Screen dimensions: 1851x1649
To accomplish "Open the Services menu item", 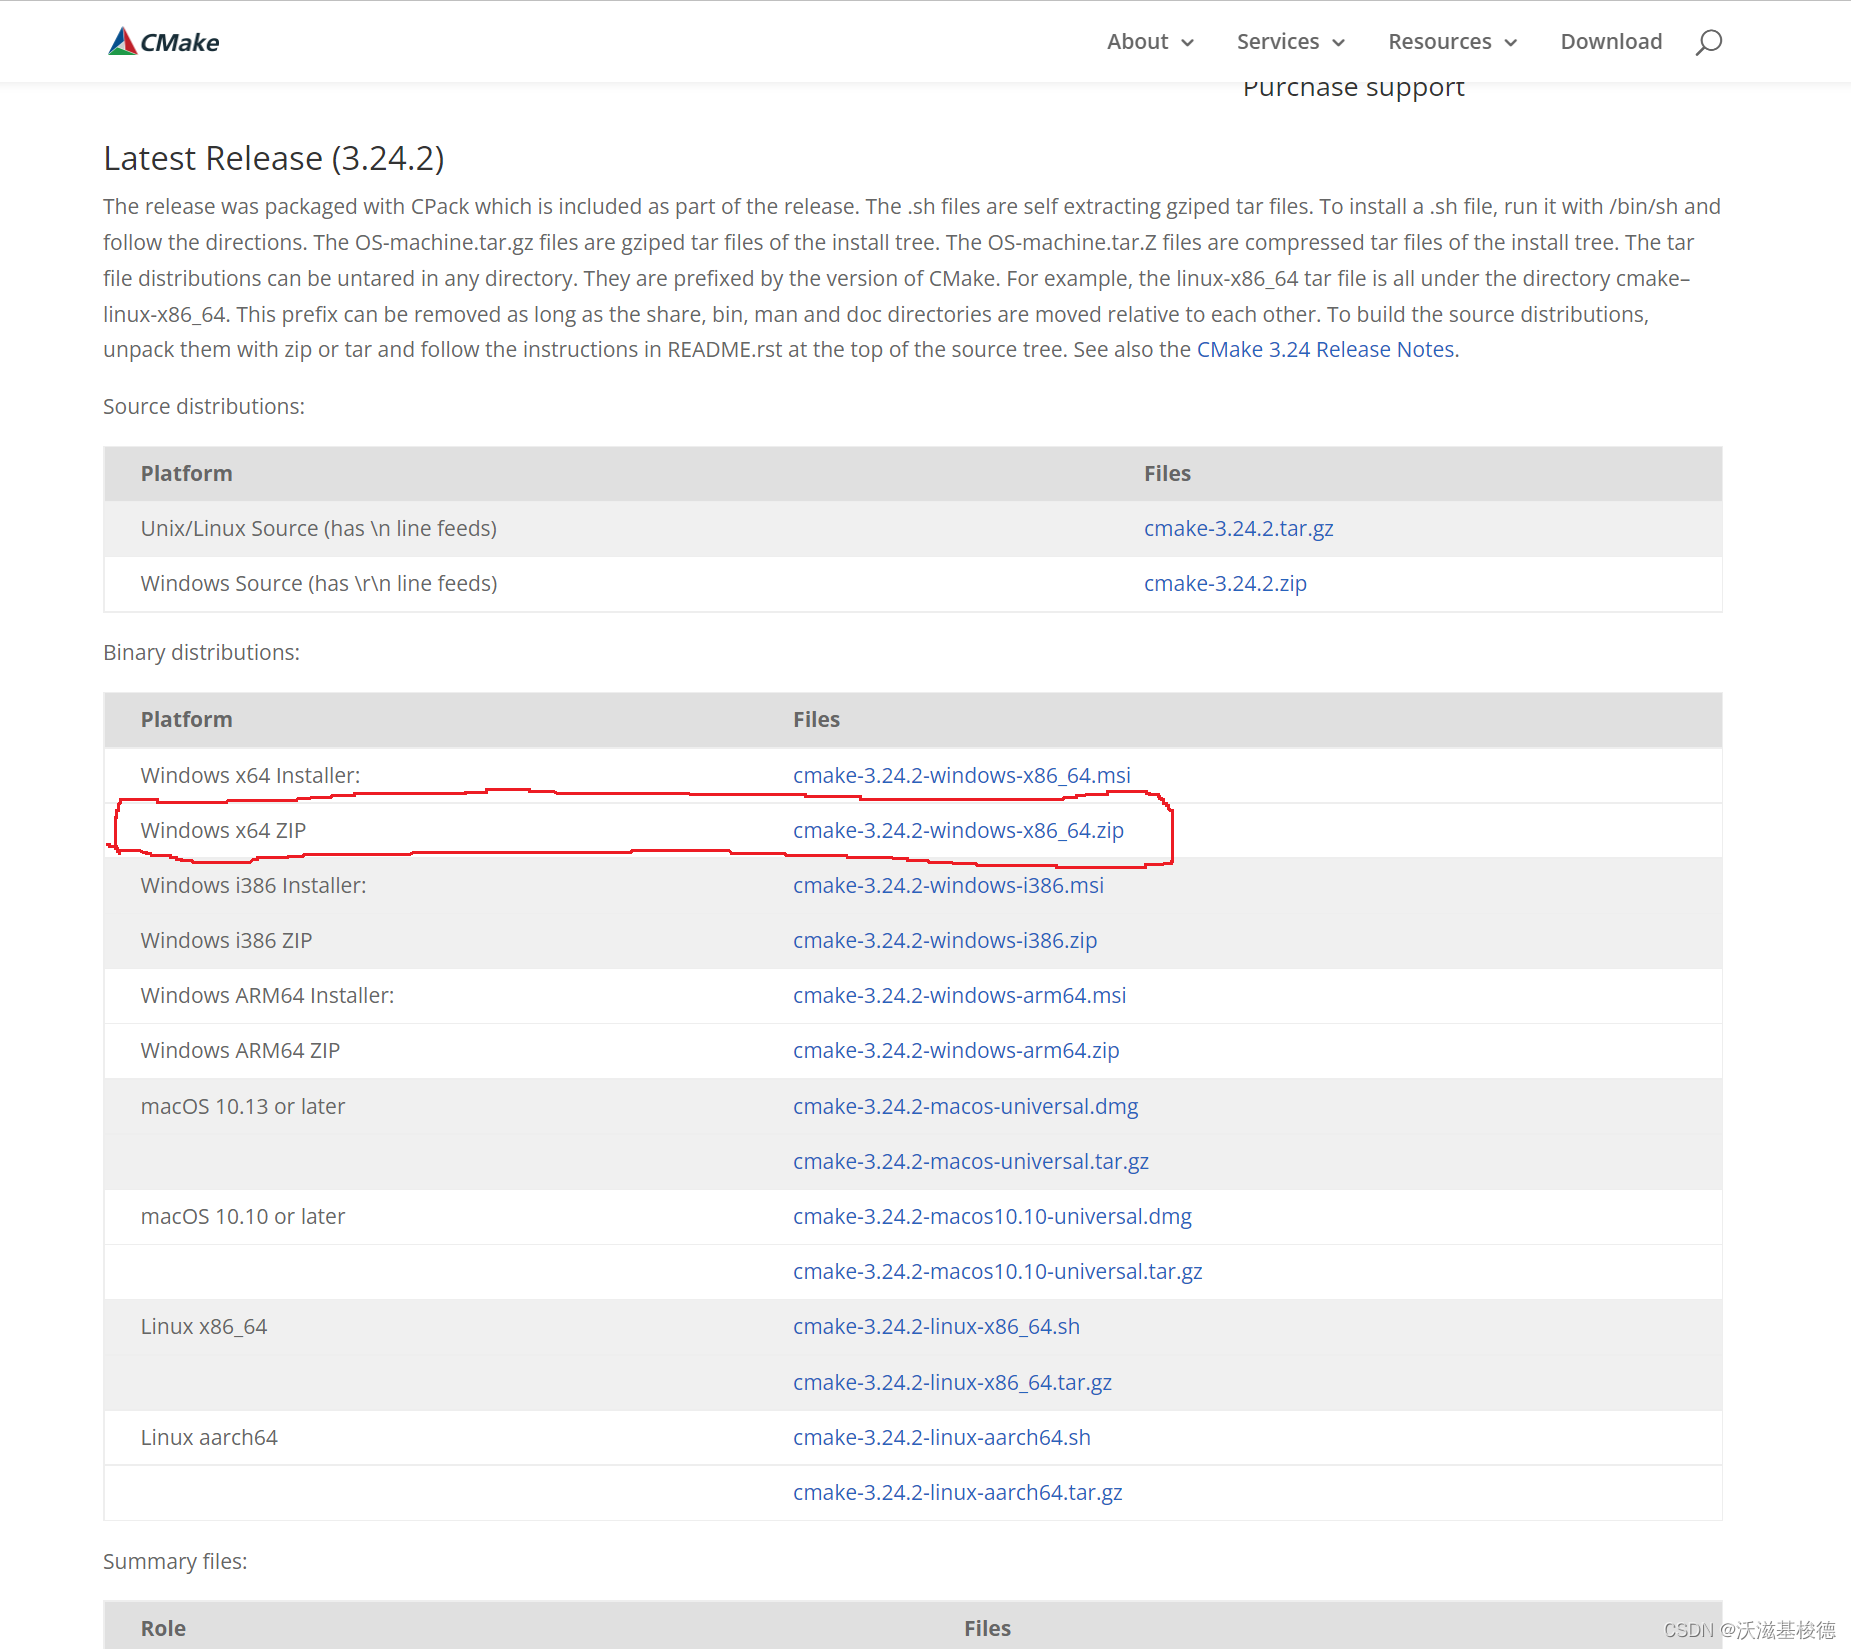I will pos(1277,41).
